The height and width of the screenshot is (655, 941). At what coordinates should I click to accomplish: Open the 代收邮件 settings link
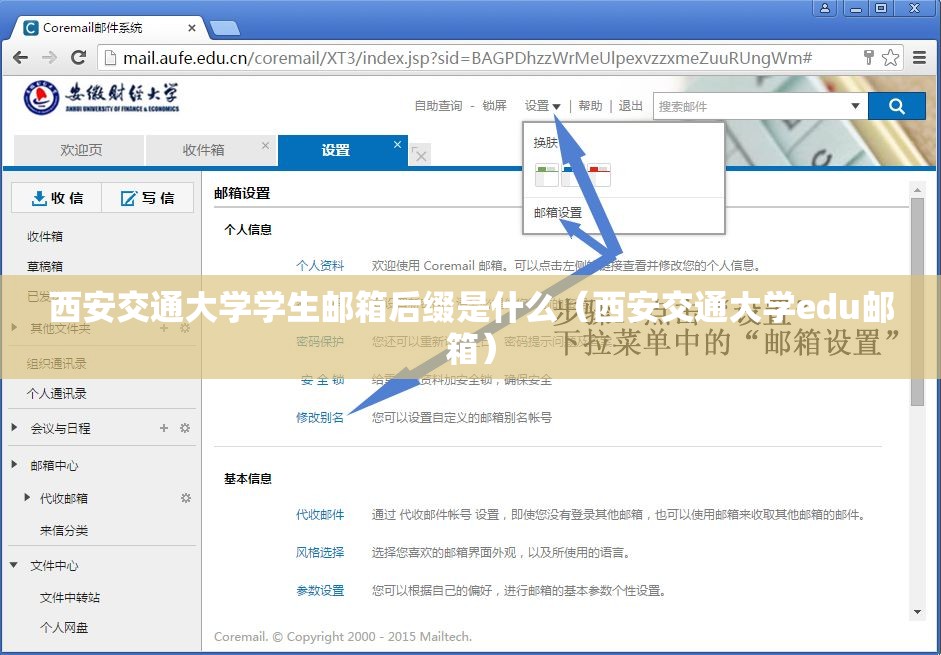(x=320, y=515)
